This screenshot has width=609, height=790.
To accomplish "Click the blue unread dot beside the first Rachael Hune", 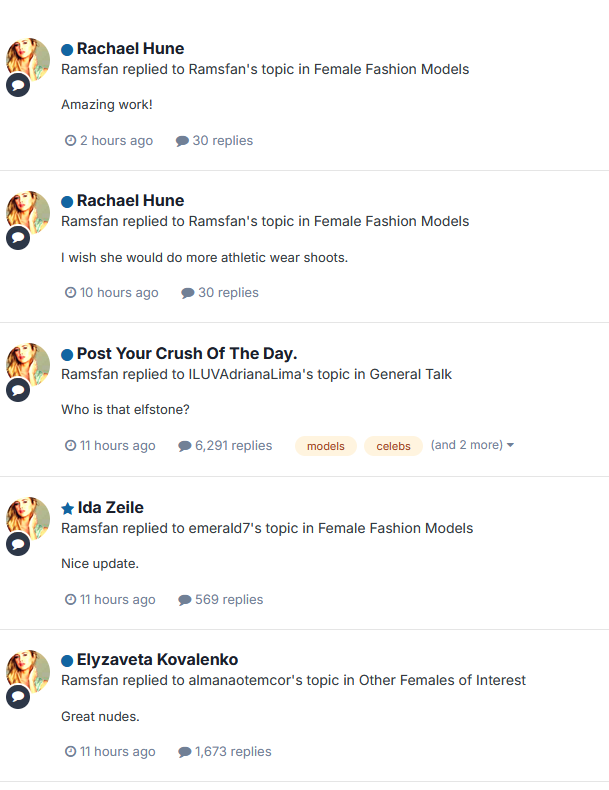I will click(67, 49).
